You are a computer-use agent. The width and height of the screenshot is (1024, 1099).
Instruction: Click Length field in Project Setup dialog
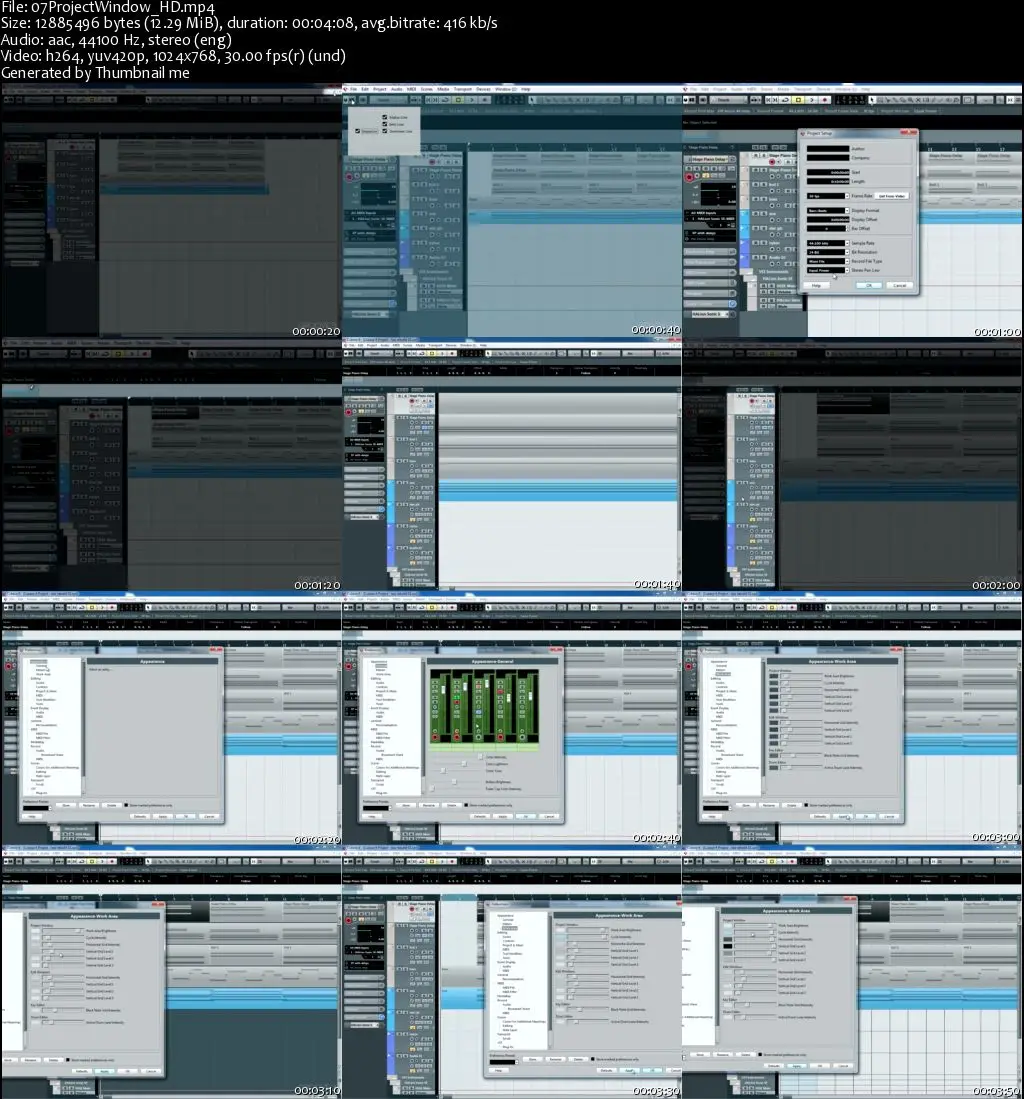coord(828,181)
